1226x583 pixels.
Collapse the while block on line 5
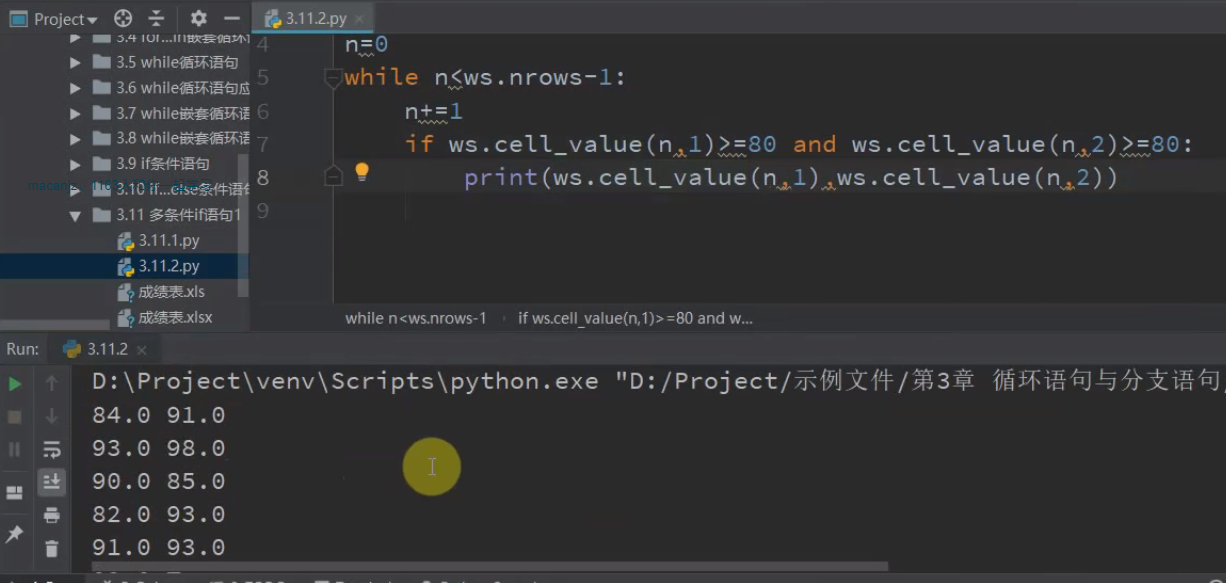tap(333, 77)
